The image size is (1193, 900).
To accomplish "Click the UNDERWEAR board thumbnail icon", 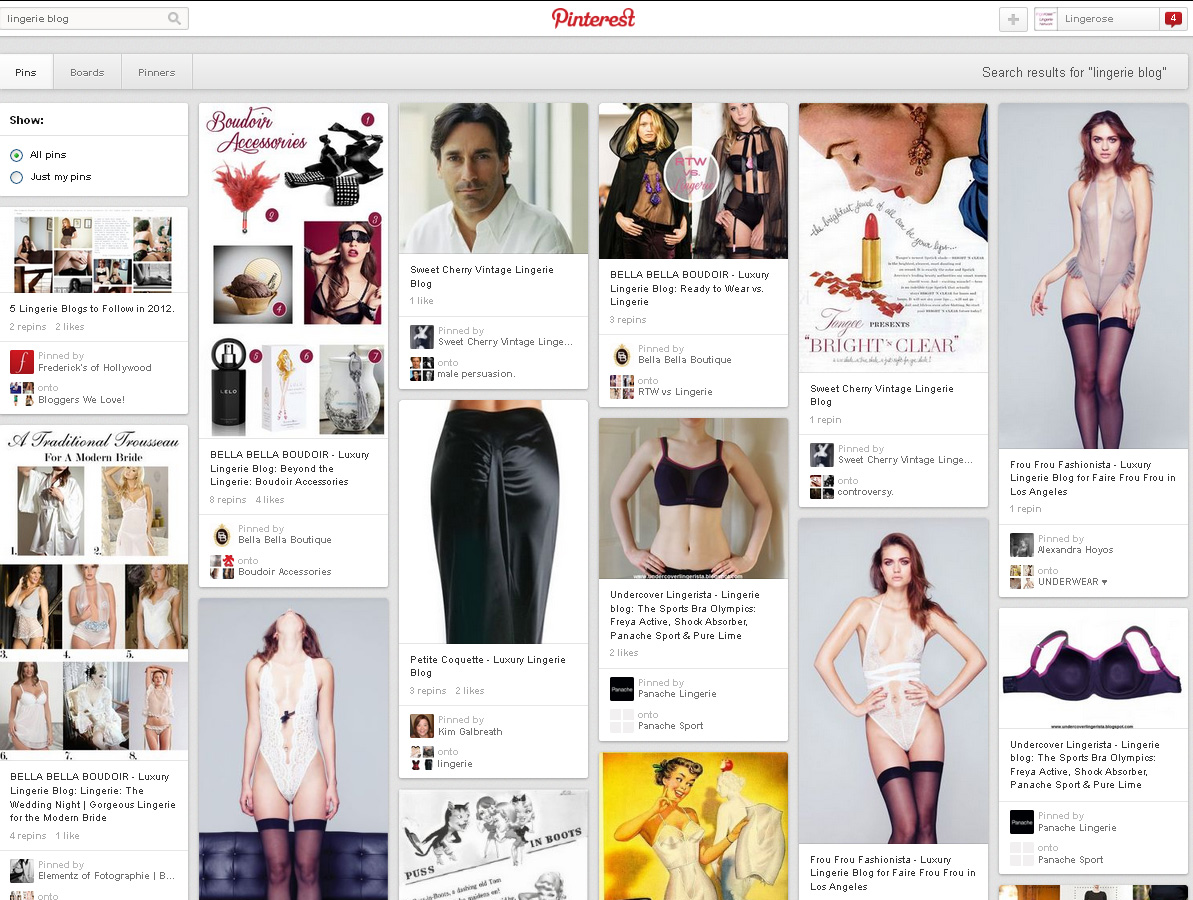I will (1021, 577).
